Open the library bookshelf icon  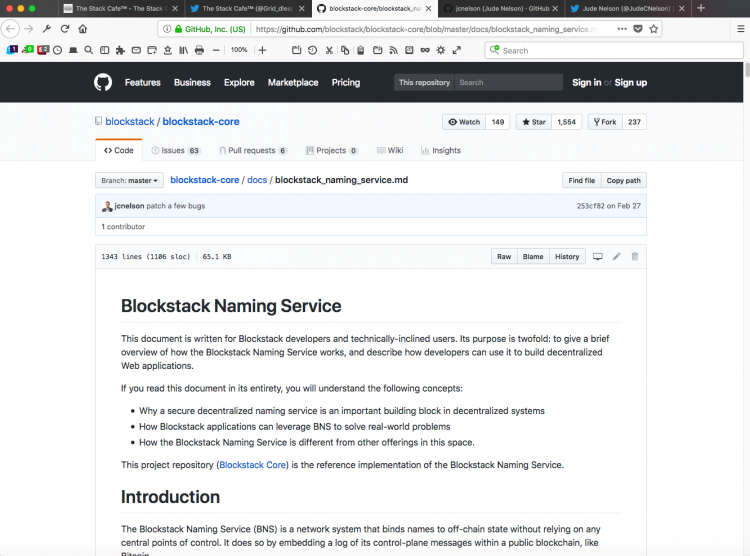click(x=183, y=50)
